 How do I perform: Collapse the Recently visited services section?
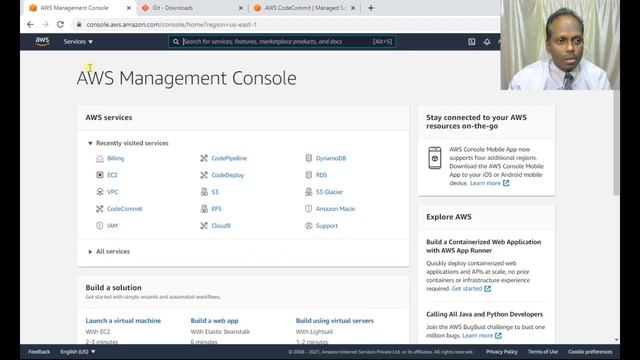90,143
